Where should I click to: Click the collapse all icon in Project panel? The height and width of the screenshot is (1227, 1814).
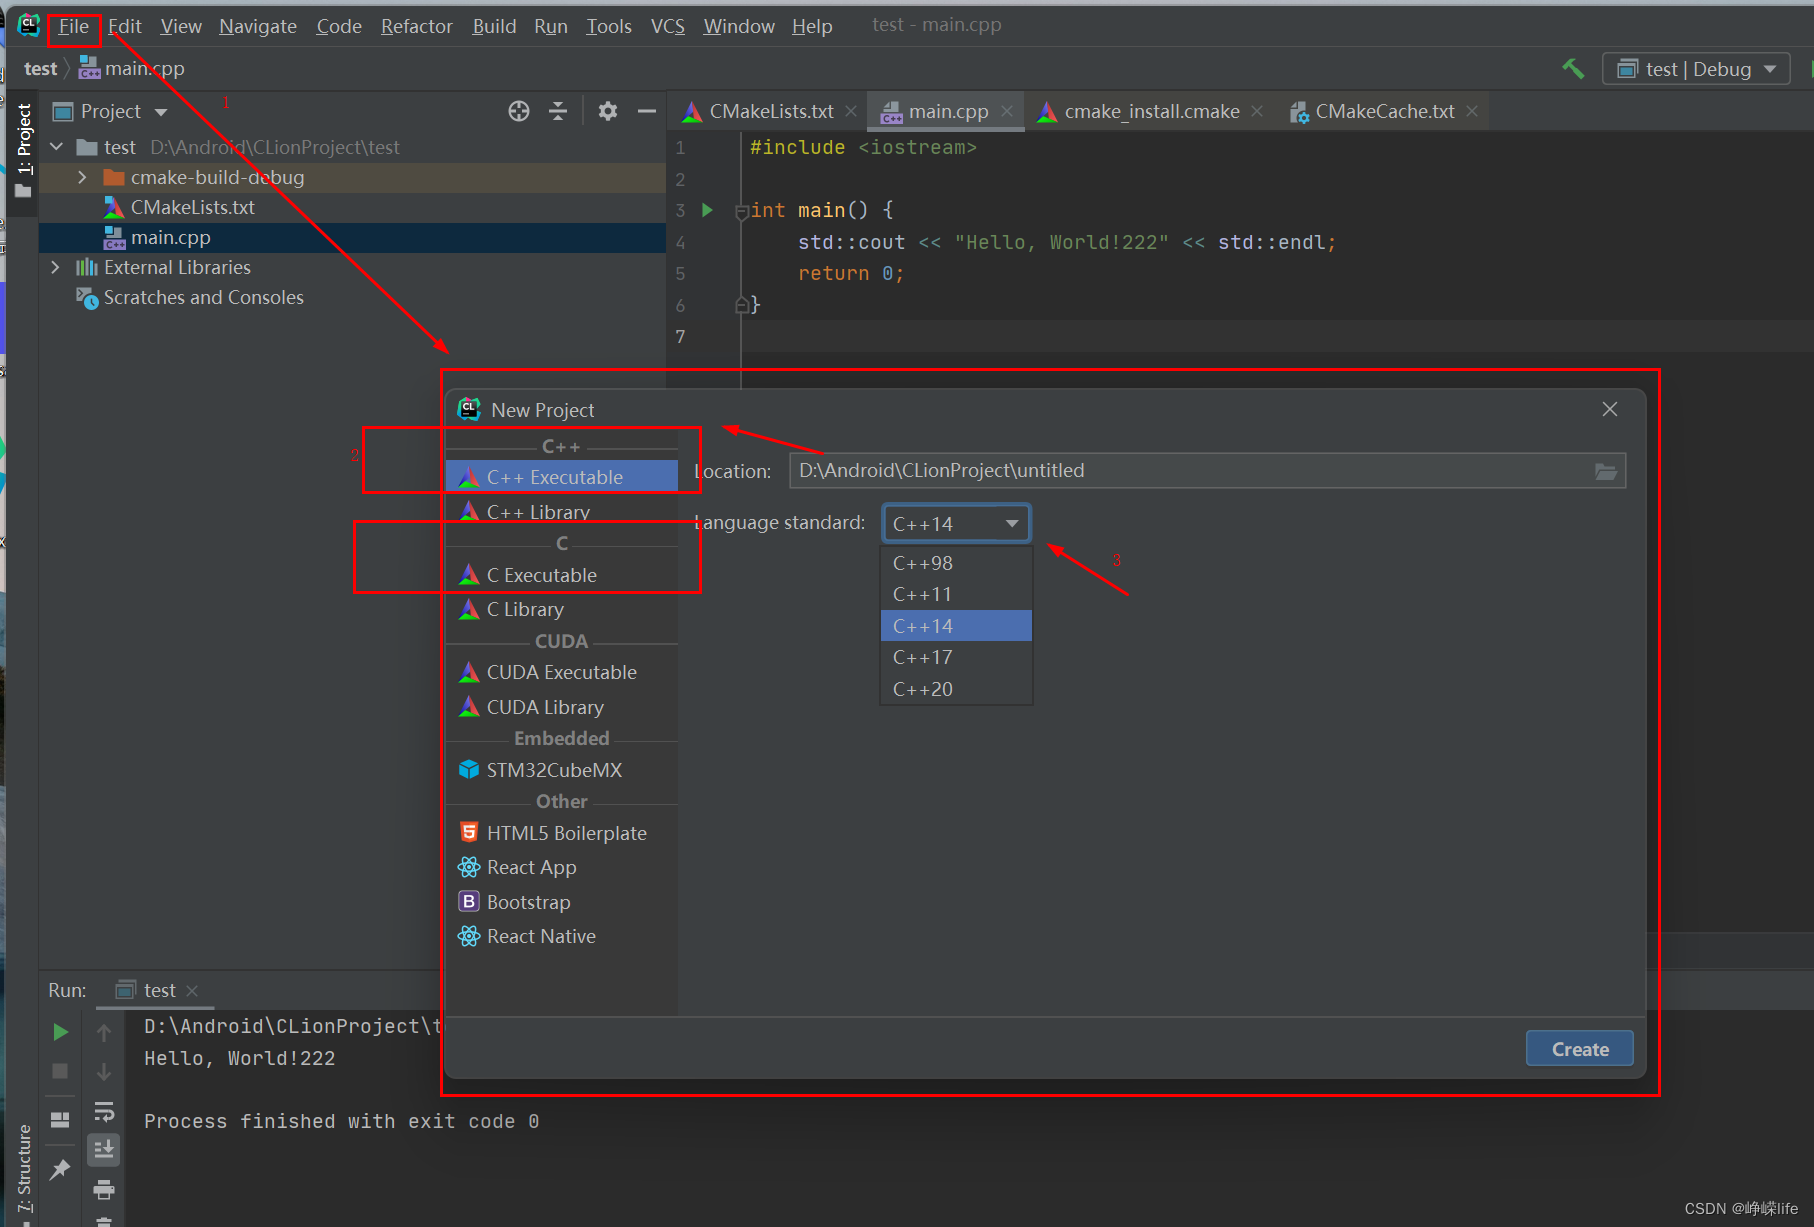click(x=558, y=111)
